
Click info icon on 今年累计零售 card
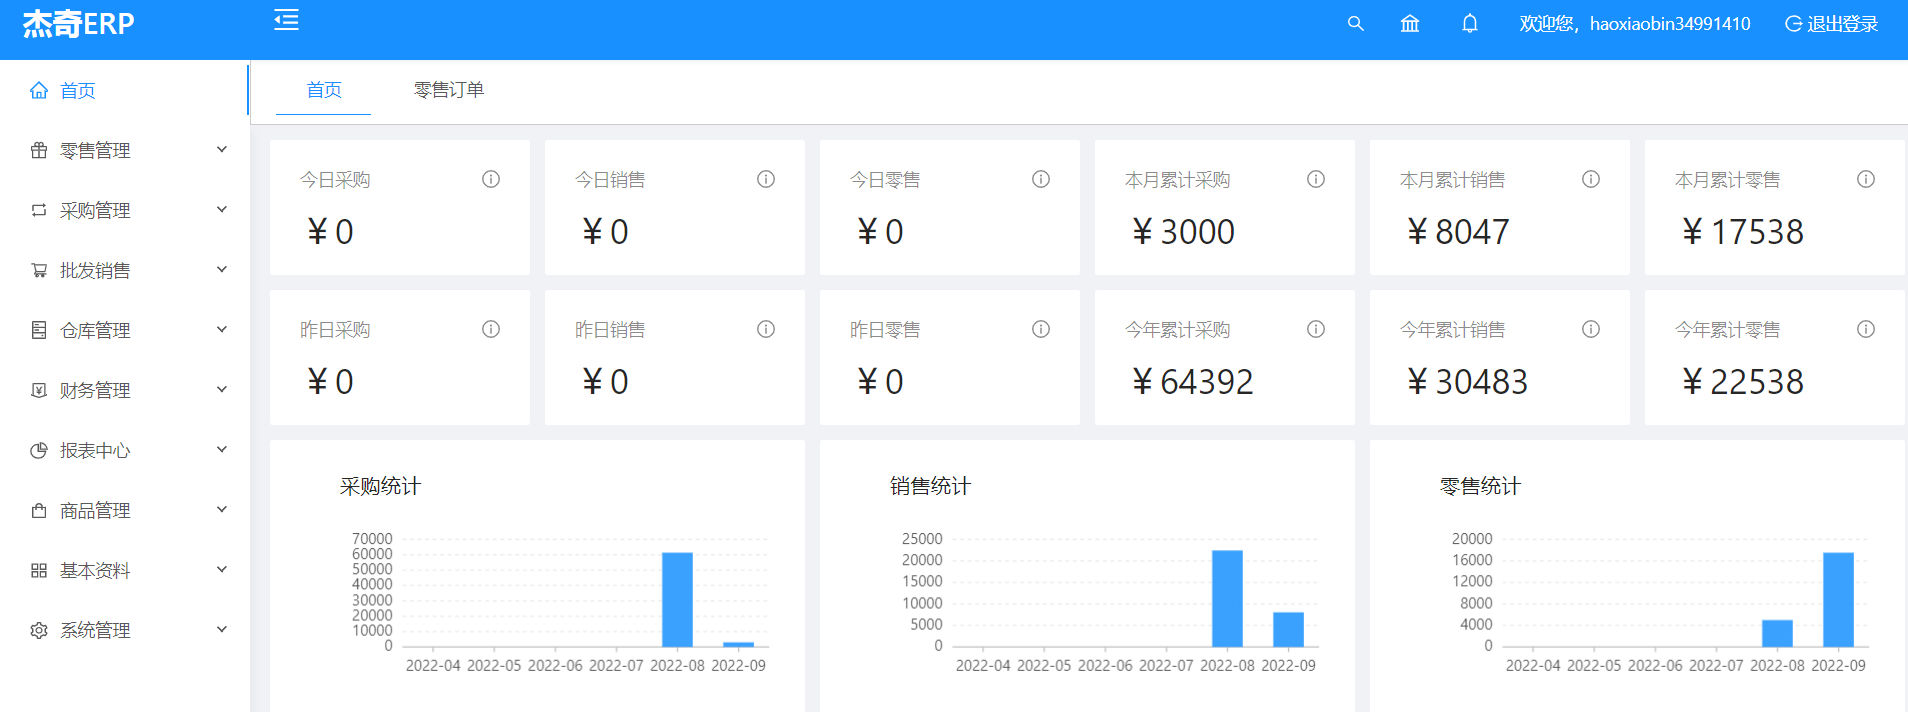tap(1866, 329)
